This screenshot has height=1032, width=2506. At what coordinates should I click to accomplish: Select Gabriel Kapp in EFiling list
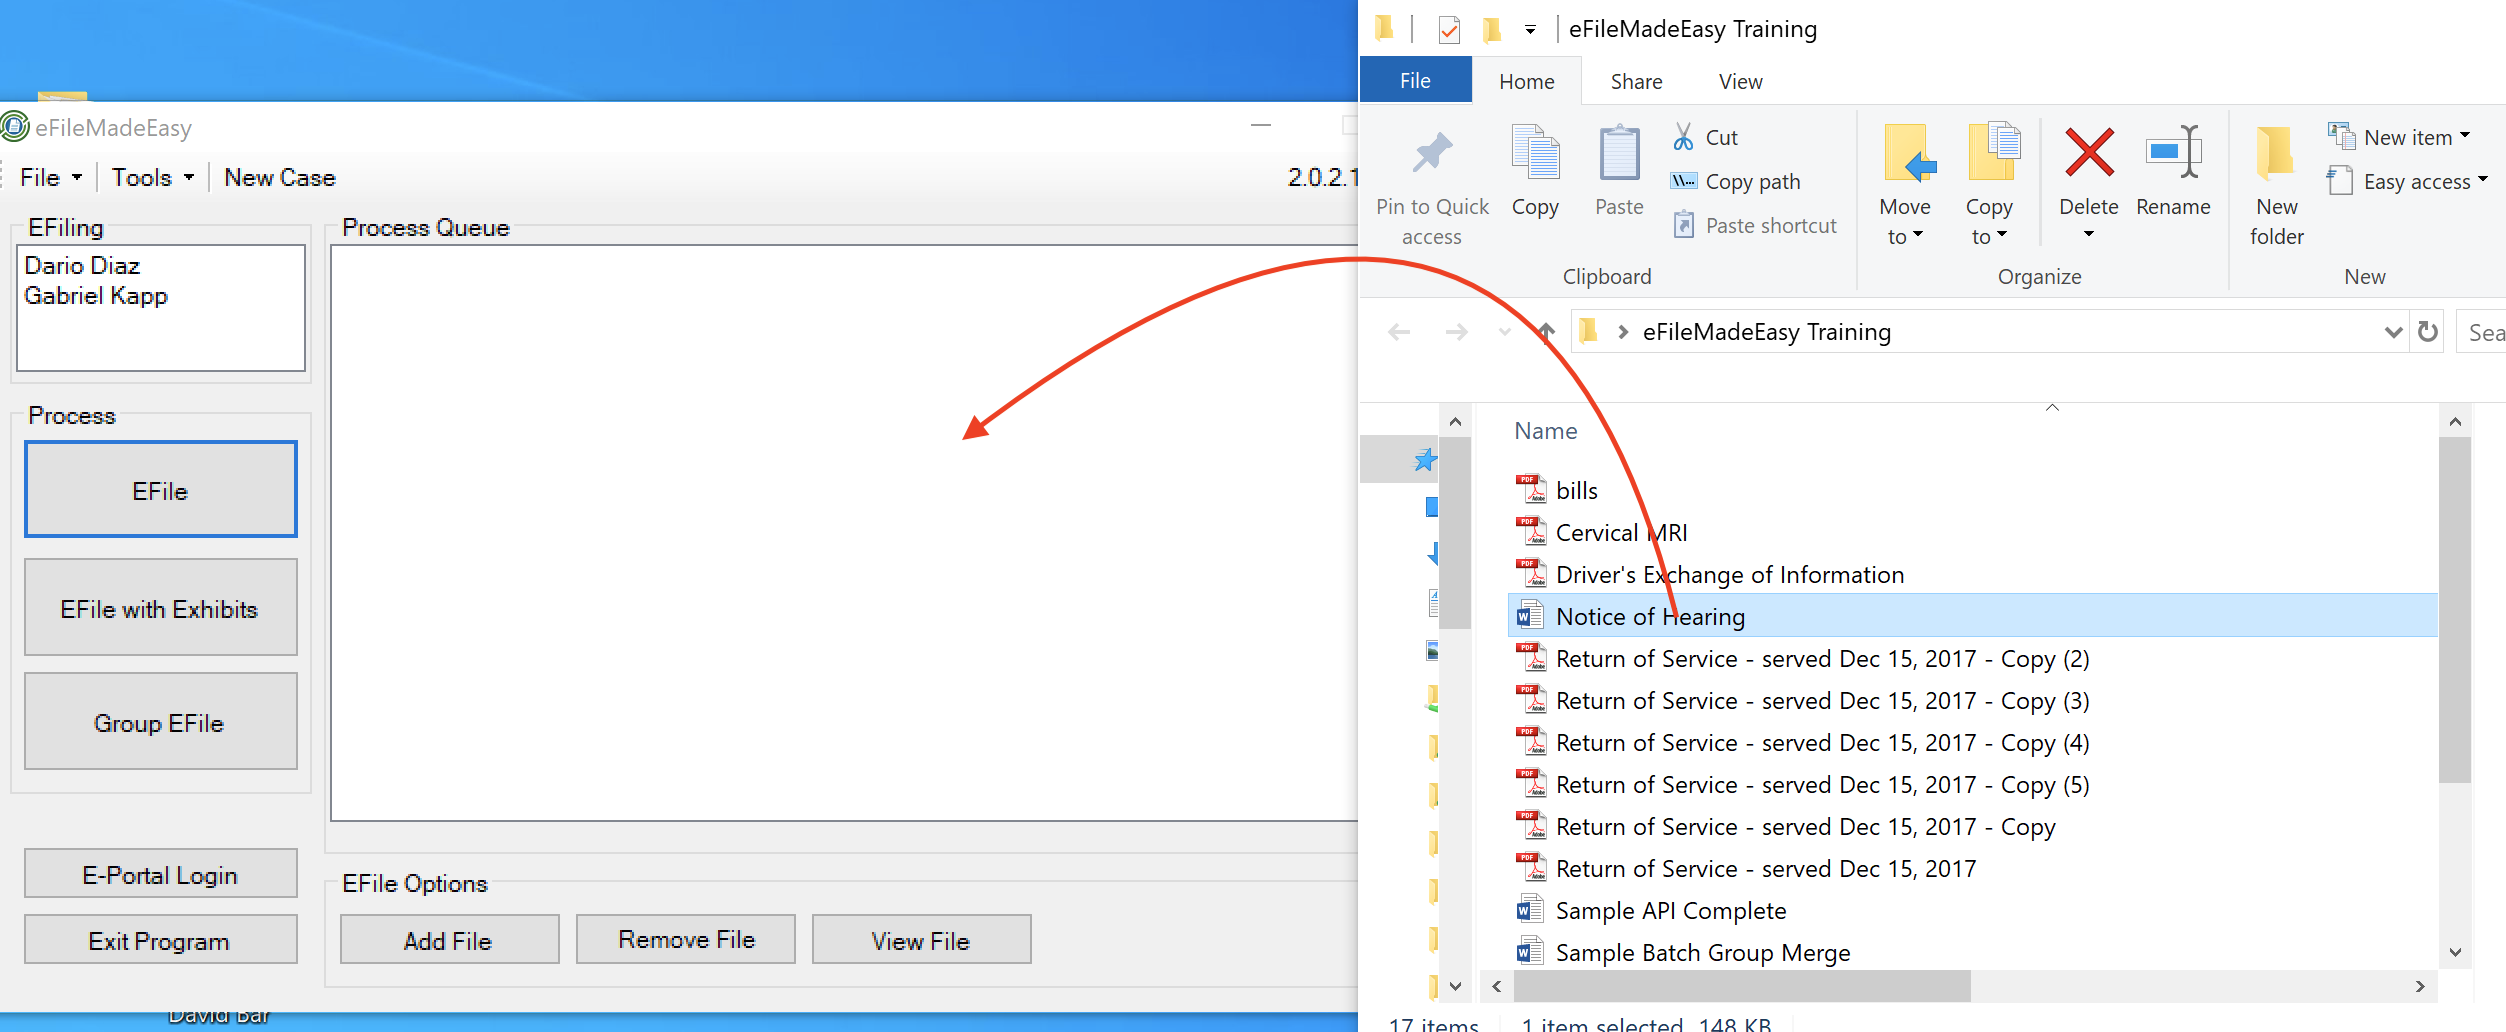coord(96,295)
